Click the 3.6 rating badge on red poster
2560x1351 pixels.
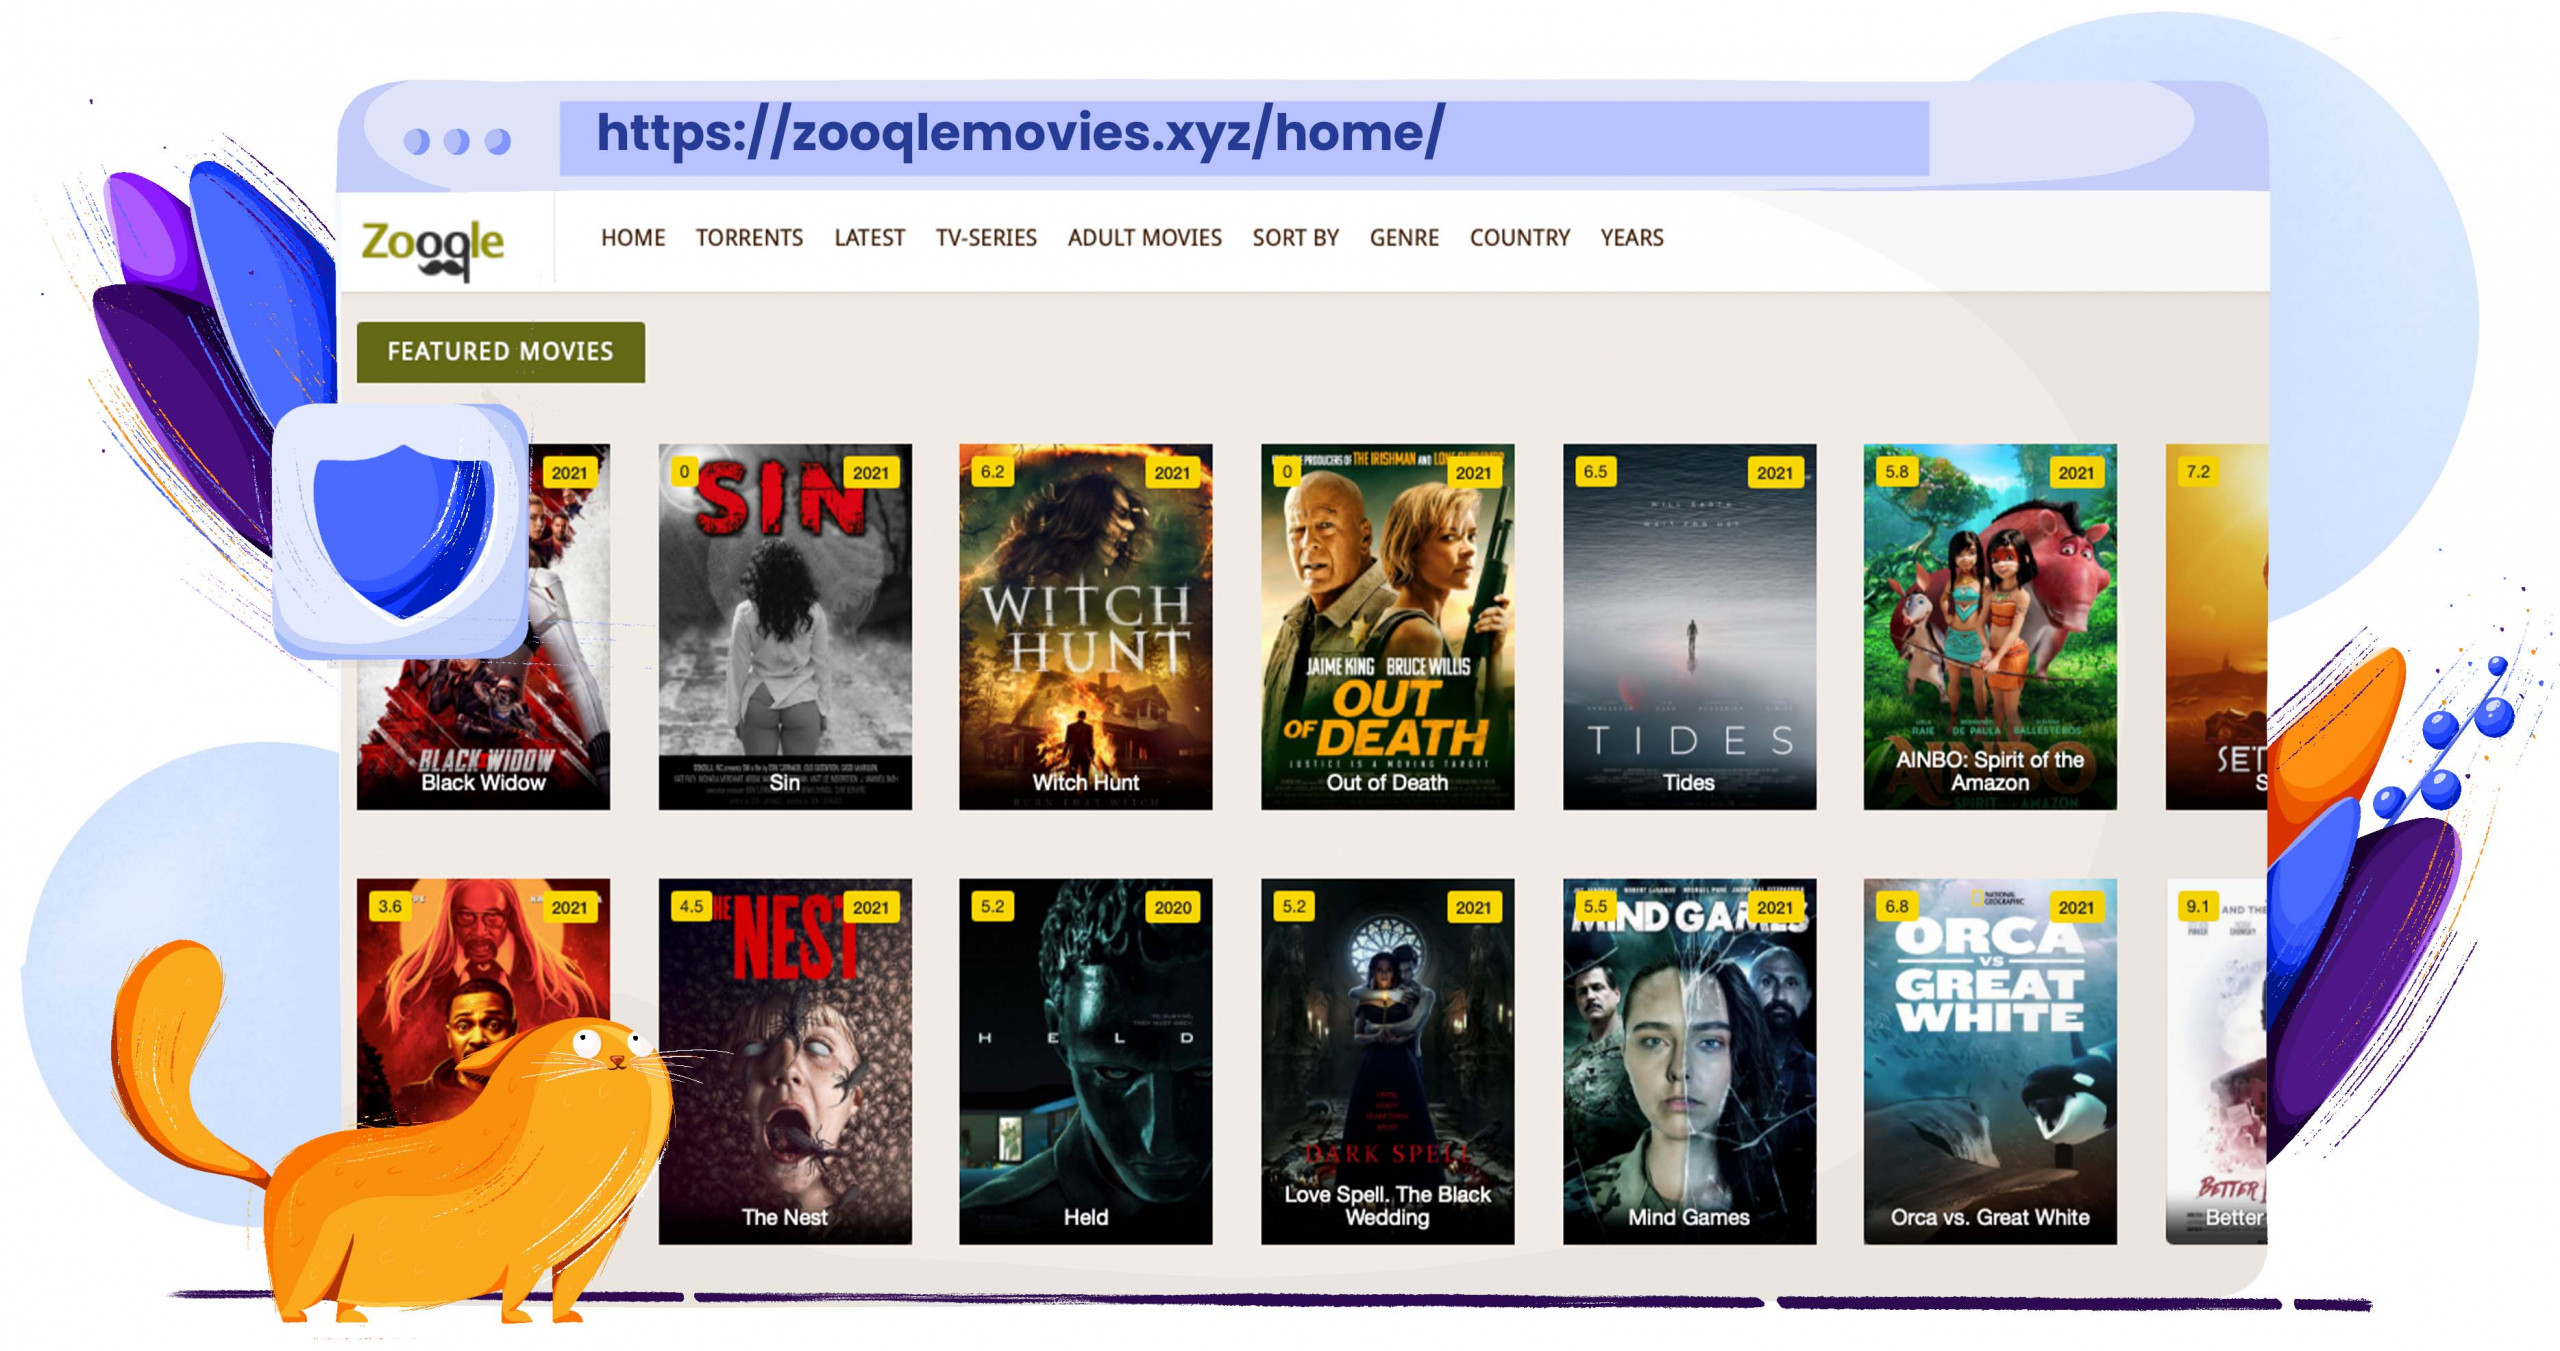pos(389,906)
